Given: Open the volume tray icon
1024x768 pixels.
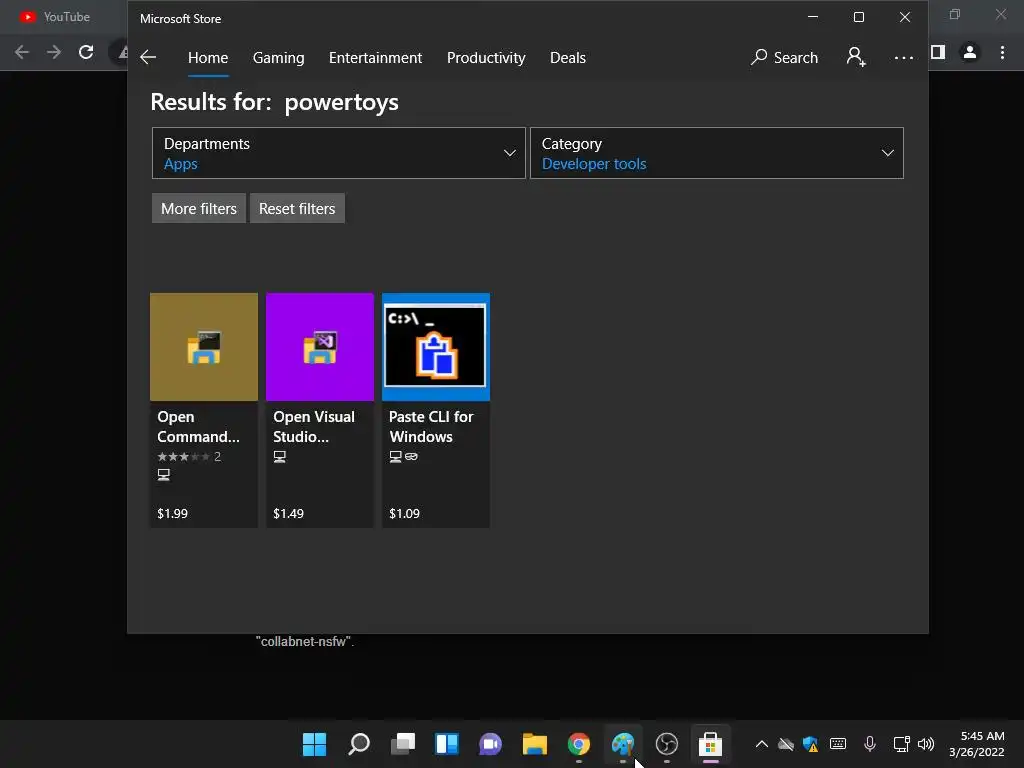Looking at the screenshot, I should [x=926, y=744].
